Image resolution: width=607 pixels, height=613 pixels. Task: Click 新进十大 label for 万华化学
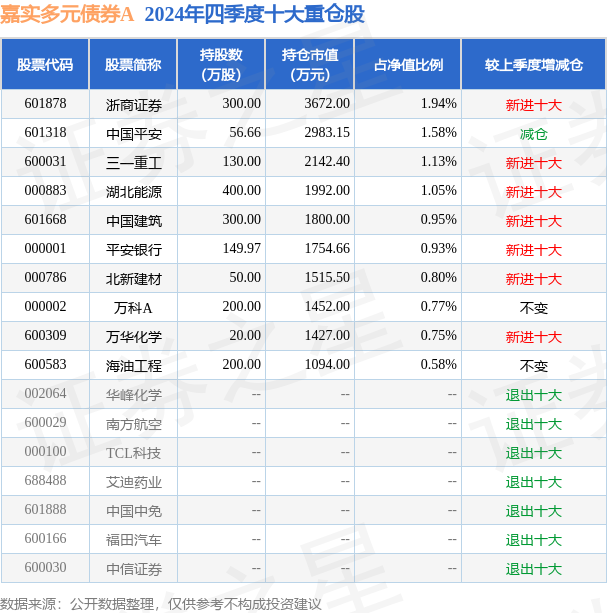534,337
